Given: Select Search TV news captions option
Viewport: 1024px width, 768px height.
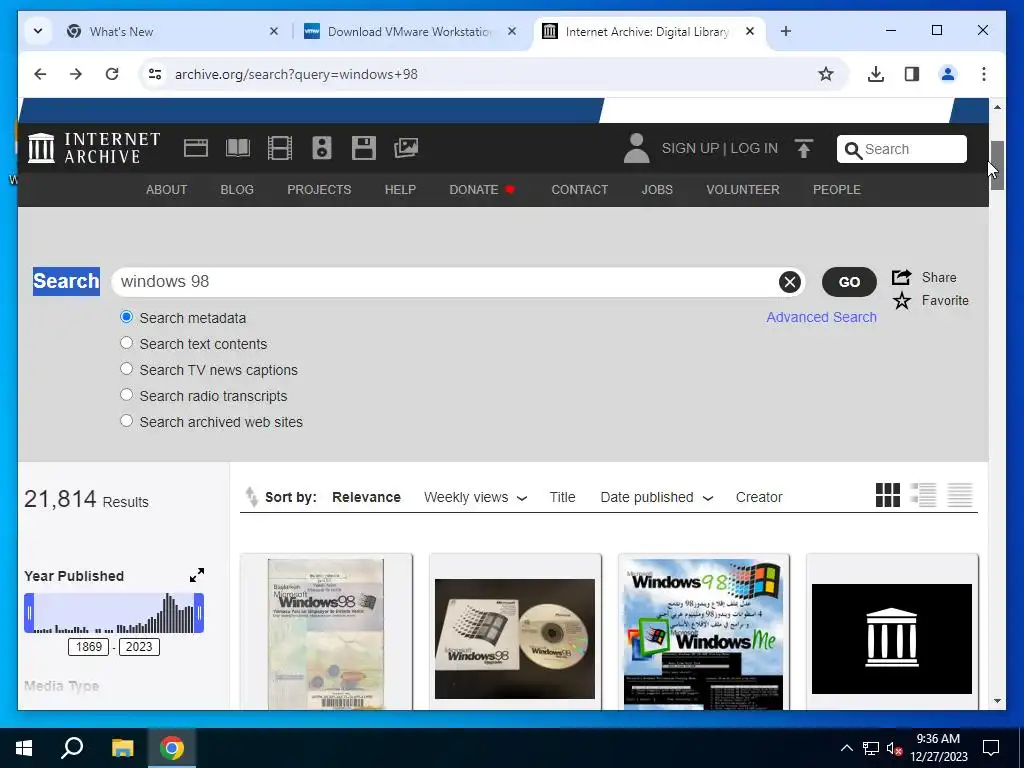Looking at the screenshot, I should (x=127, y=369).
